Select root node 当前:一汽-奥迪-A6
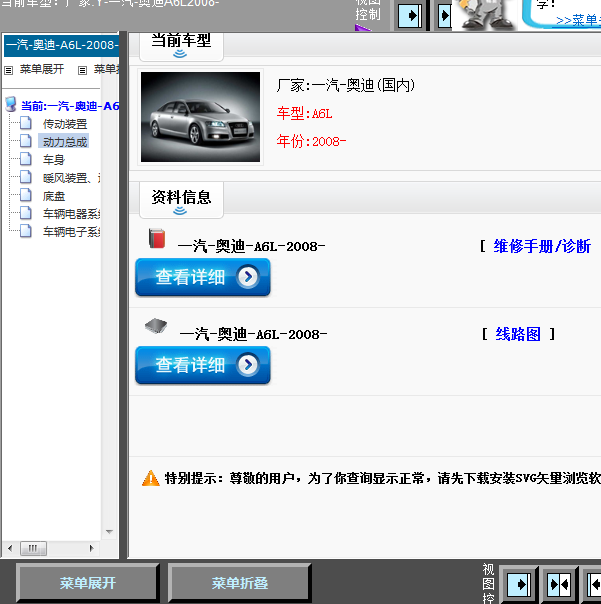The image size is (601, 604). 70,106
